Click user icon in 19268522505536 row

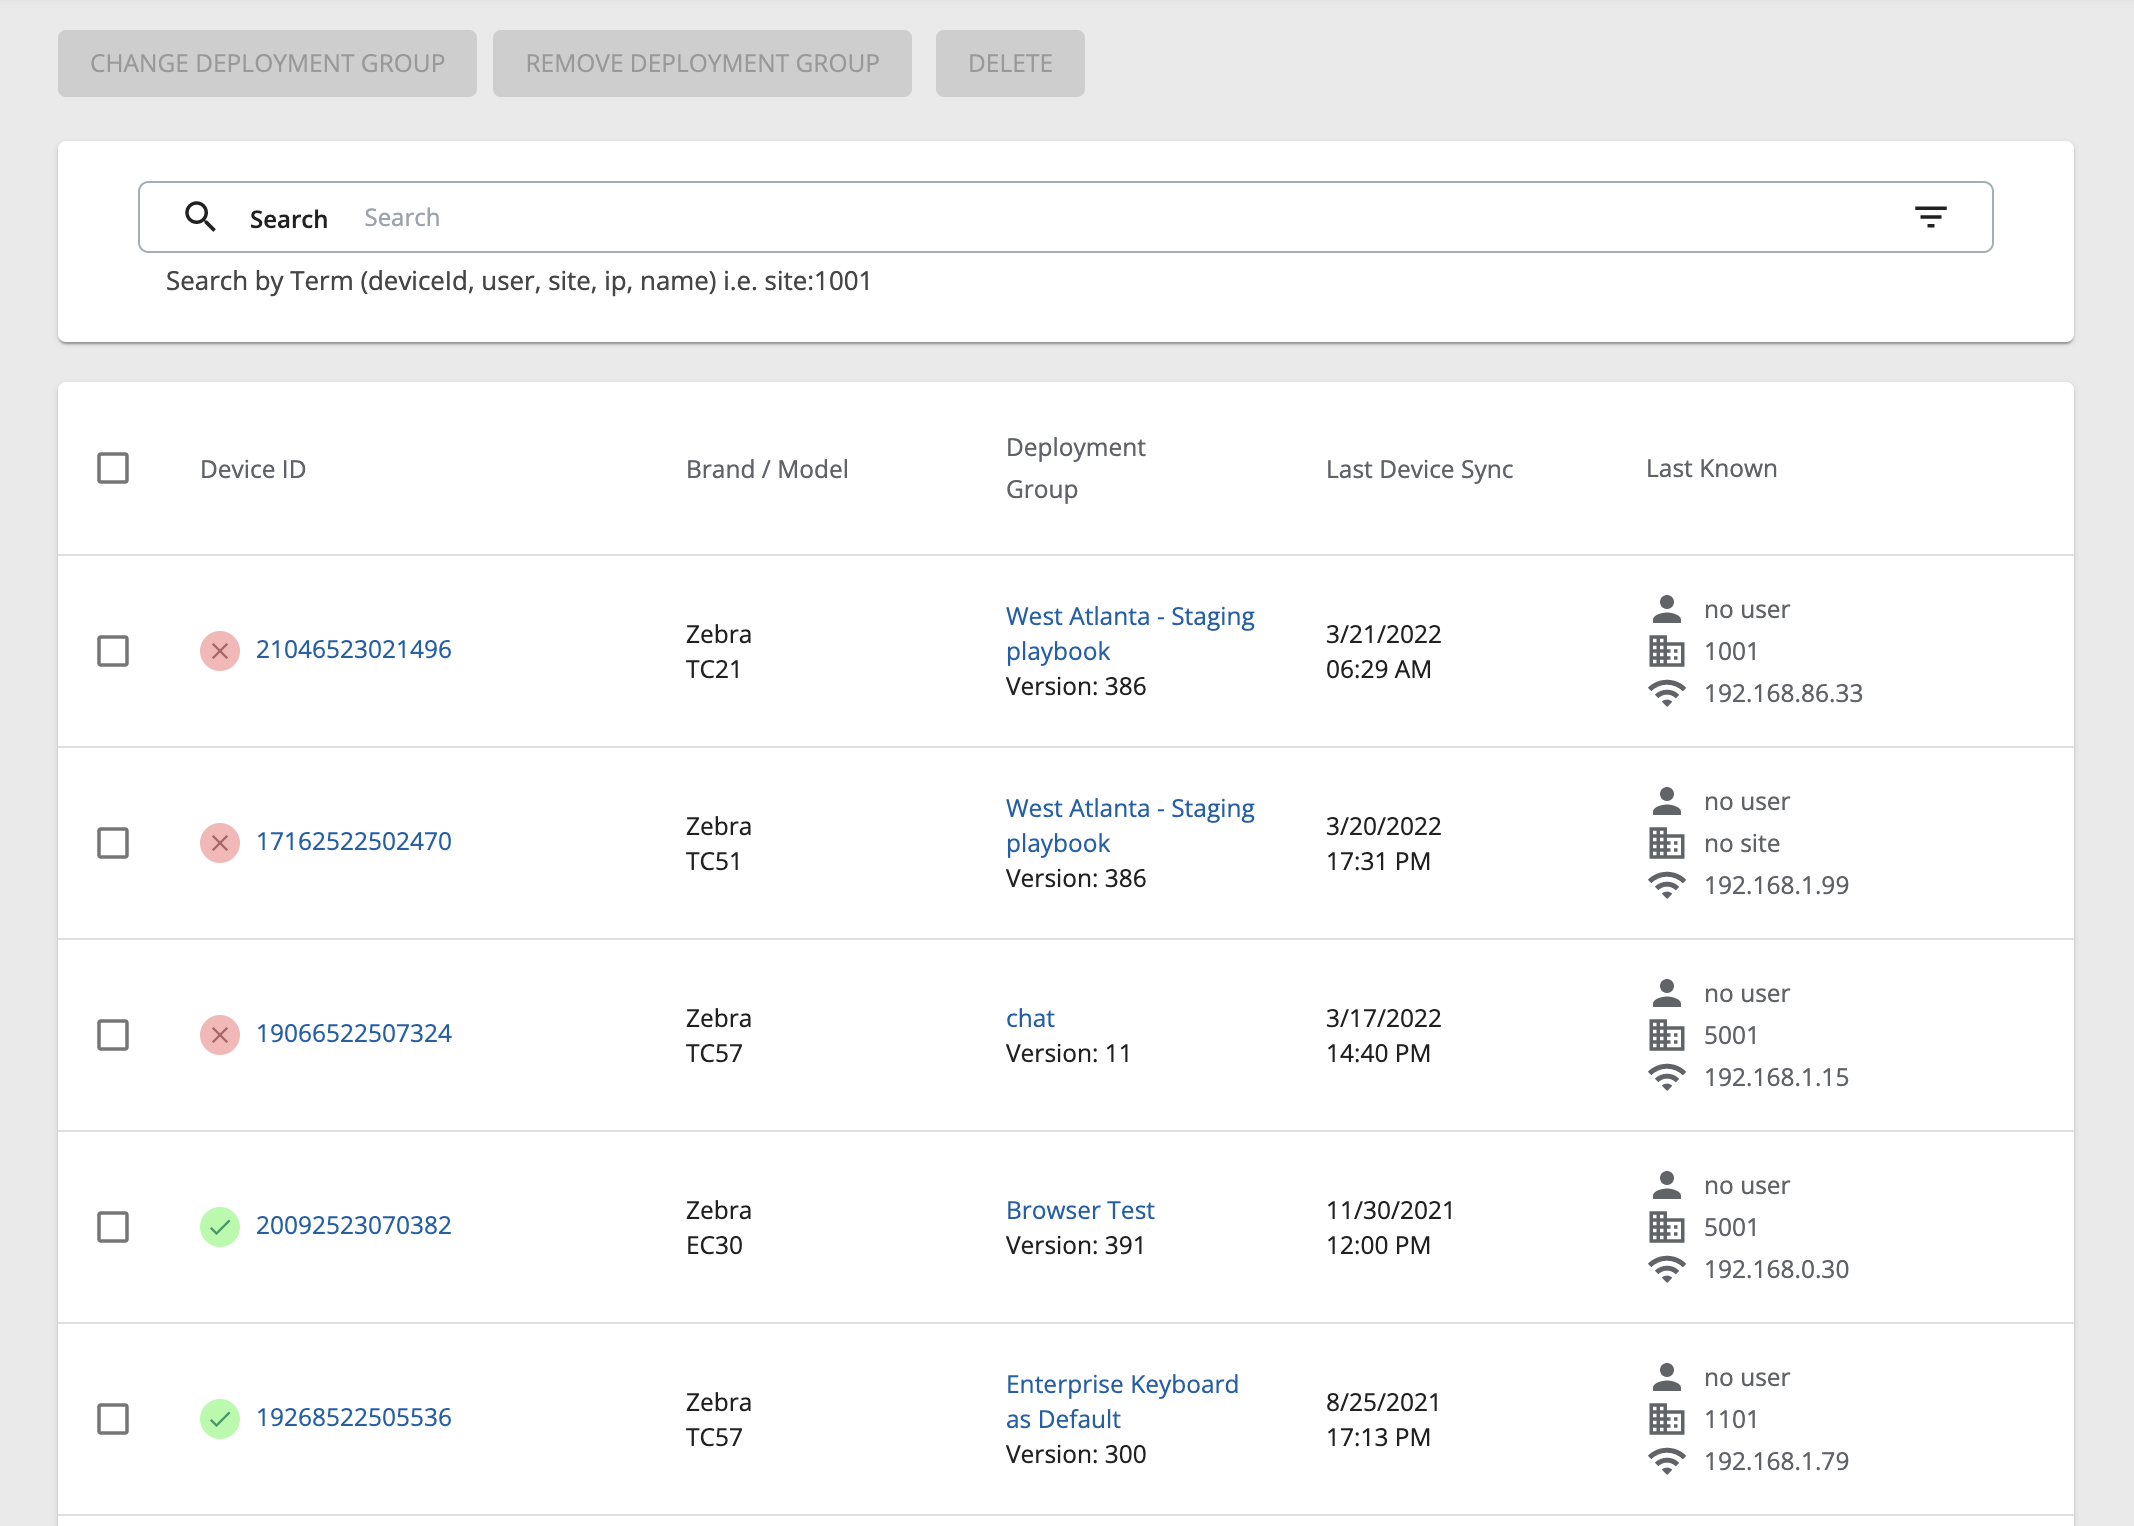[1666, 1377]
